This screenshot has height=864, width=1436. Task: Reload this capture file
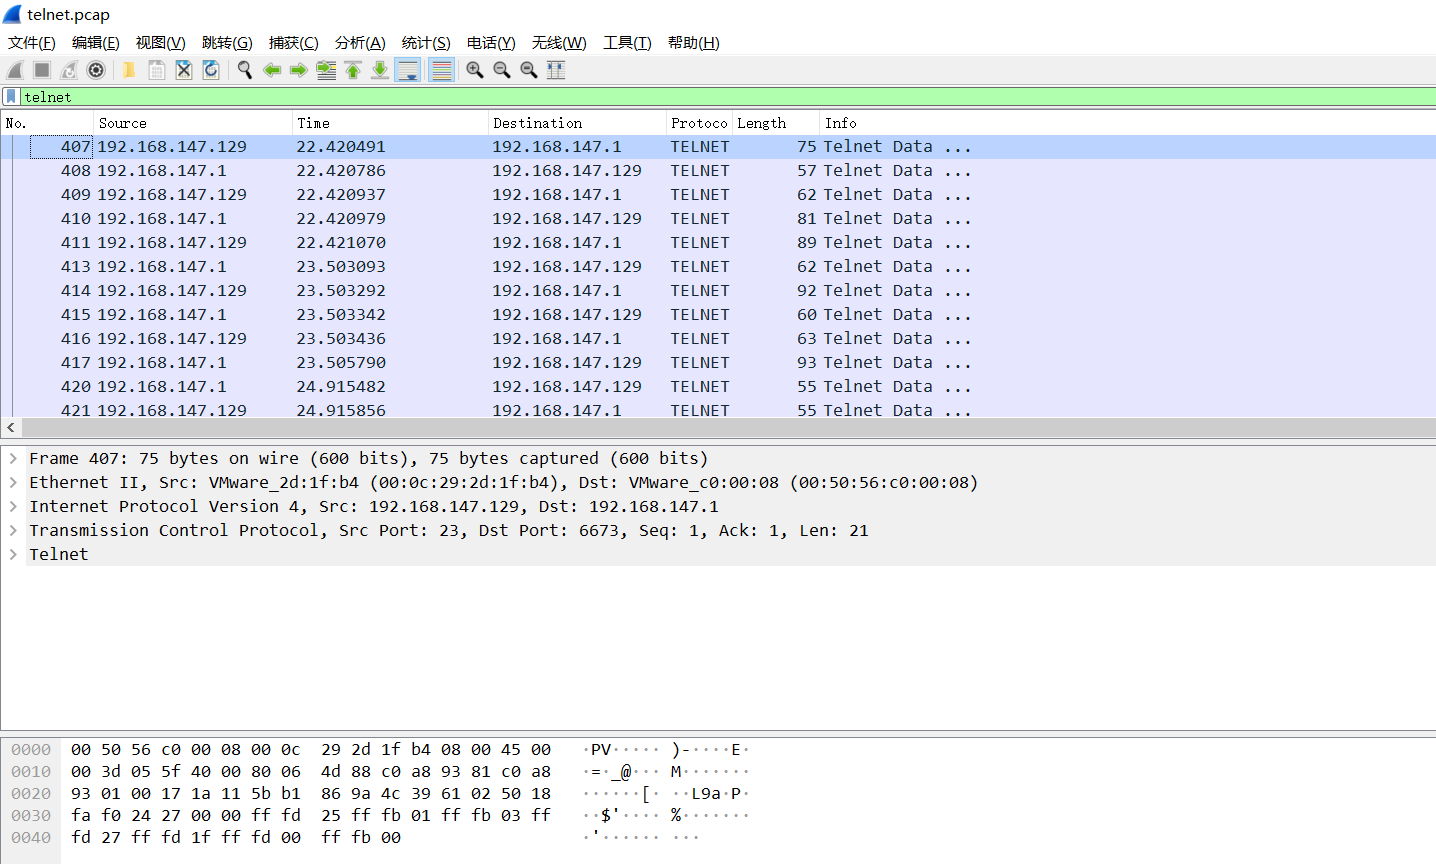tap(210, 70)
